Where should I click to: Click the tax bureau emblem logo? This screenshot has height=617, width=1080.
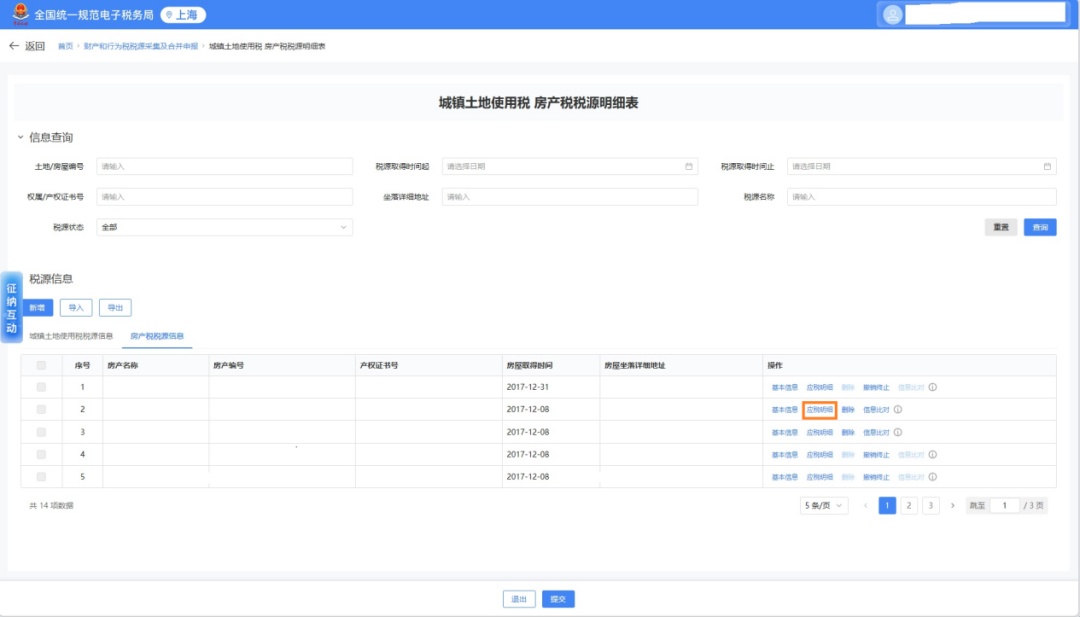[18, 14]
